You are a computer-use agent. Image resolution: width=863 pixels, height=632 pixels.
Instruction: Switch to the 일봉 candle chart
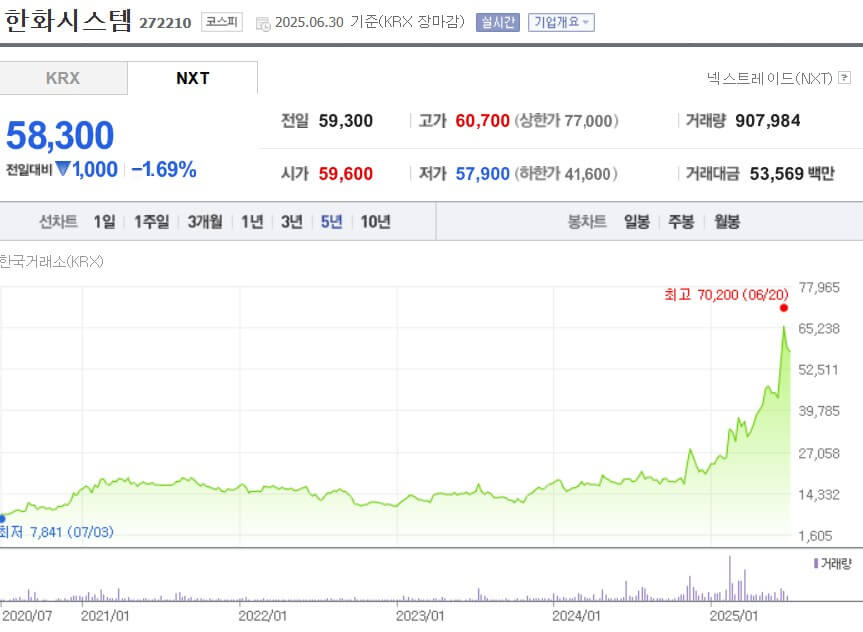click(637, 222)
